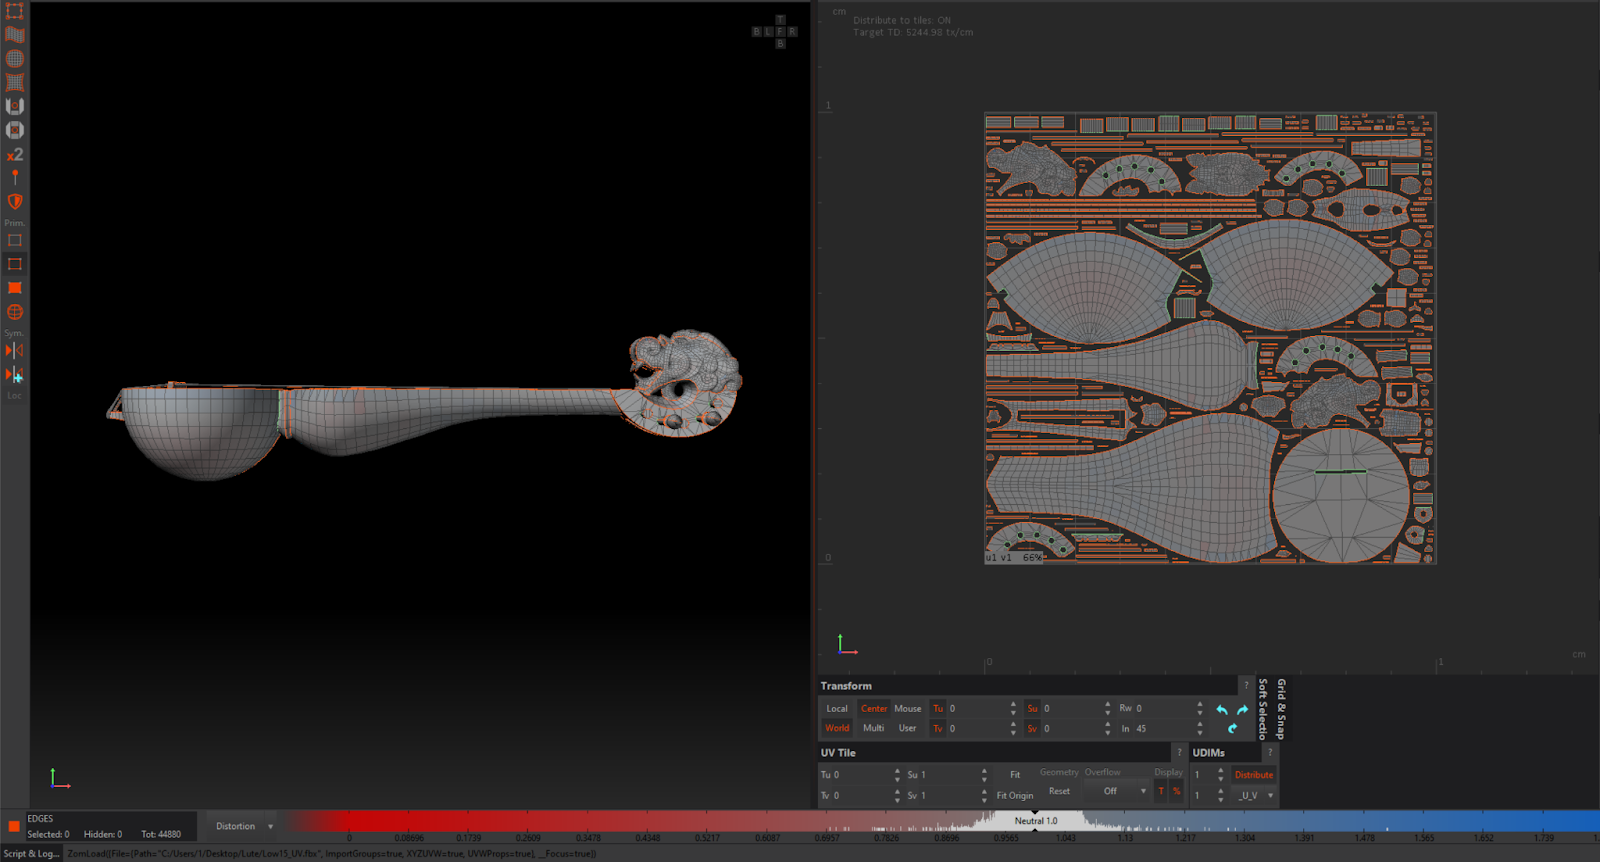Click the round grid sphere icon
This screenshot has width=1600, height=862.
point(14,59)
